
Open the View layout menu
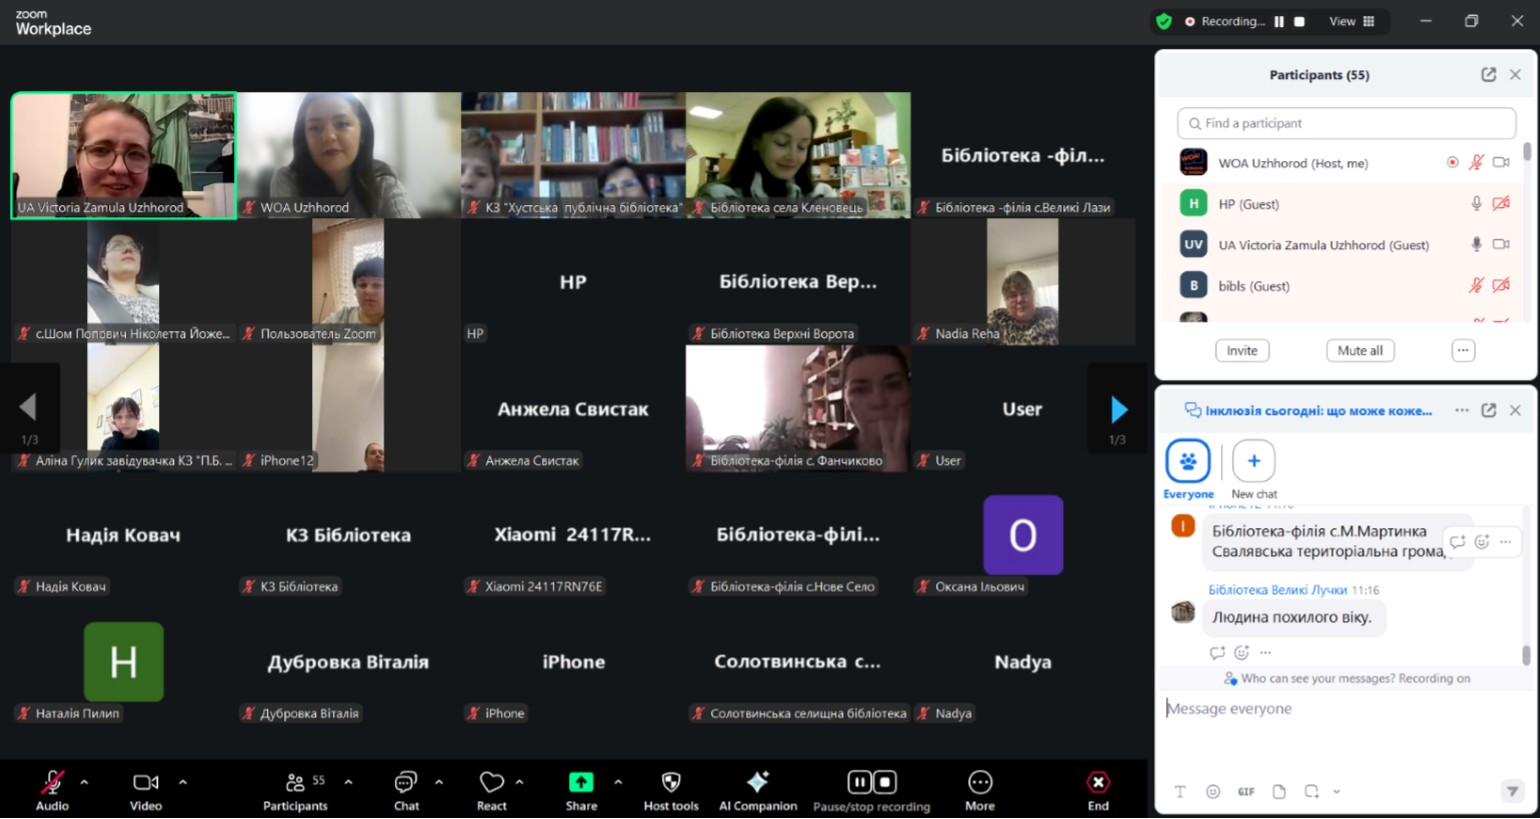(x=1352, y=21)
